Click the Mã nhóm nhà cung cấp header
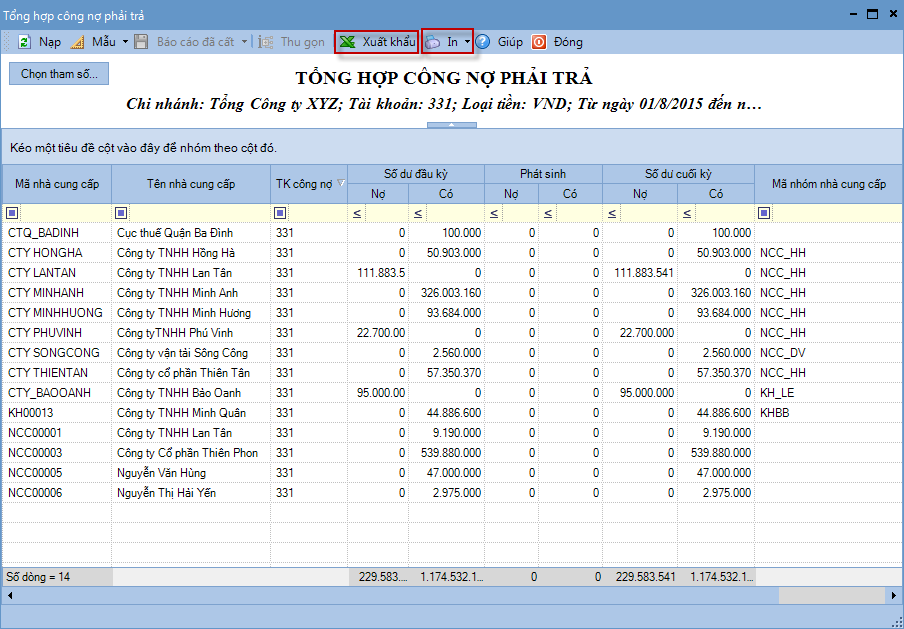Screen dimensions: 904x629 click(x=828, y=184)
